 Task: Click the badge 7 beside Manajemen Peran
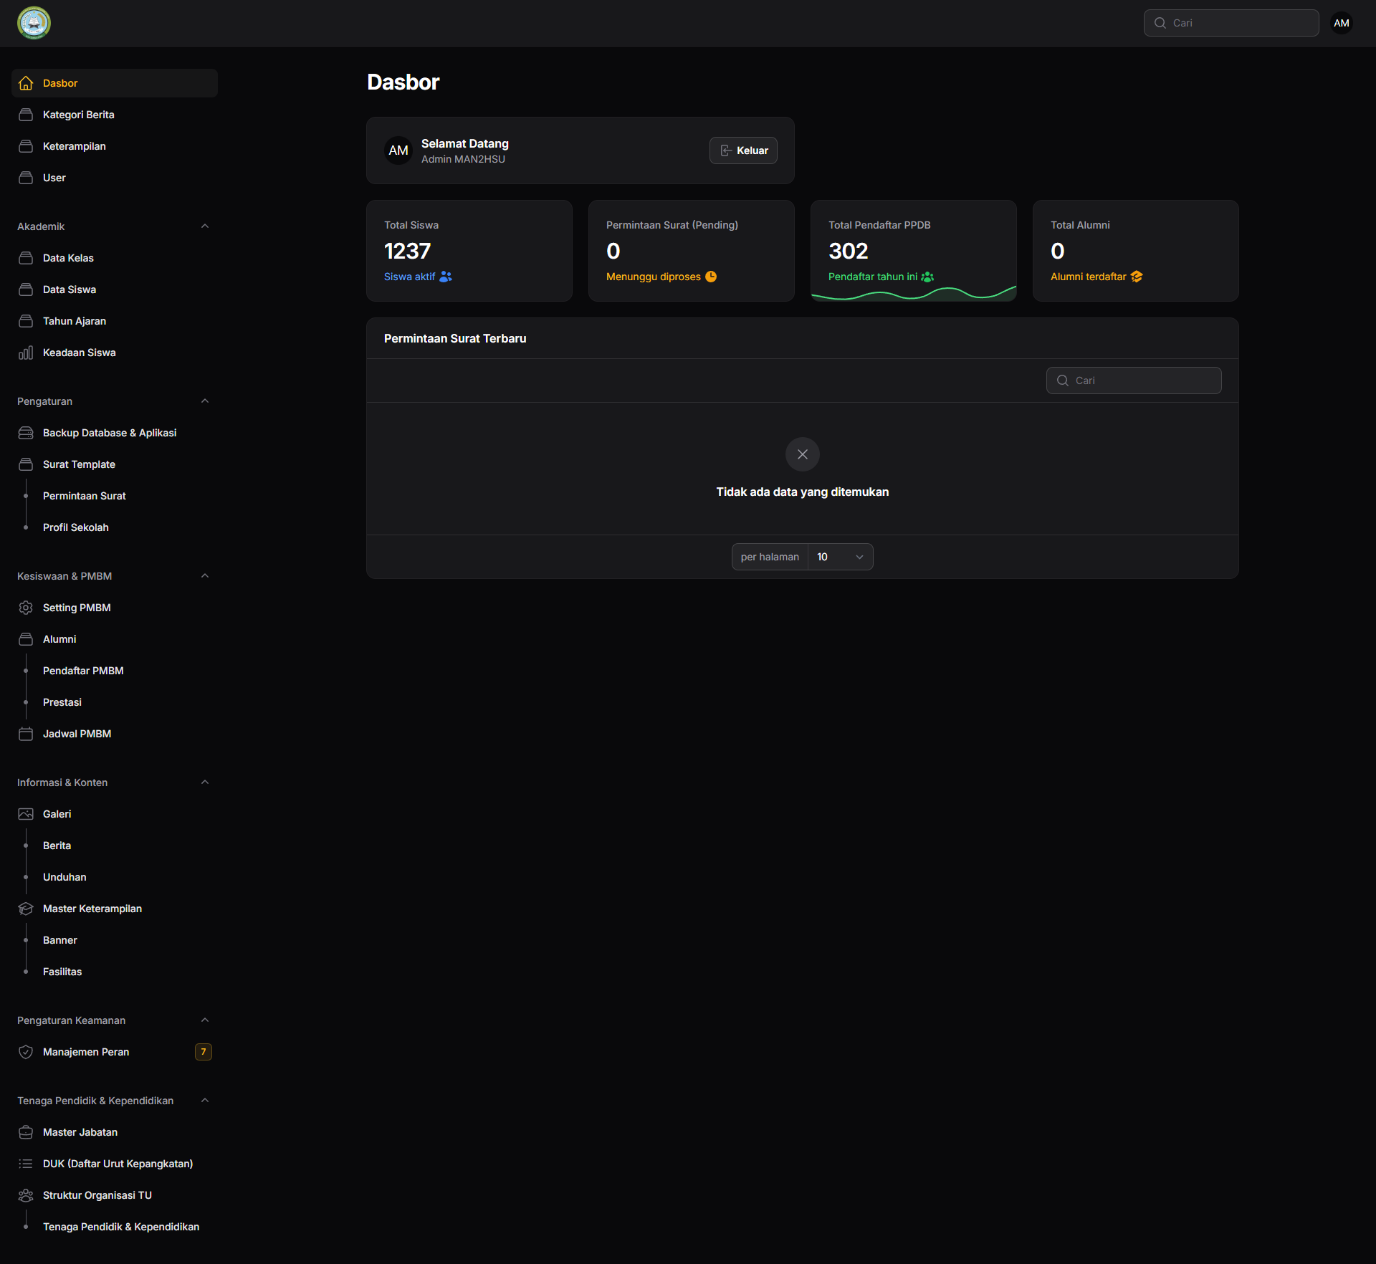[203, 1052]
